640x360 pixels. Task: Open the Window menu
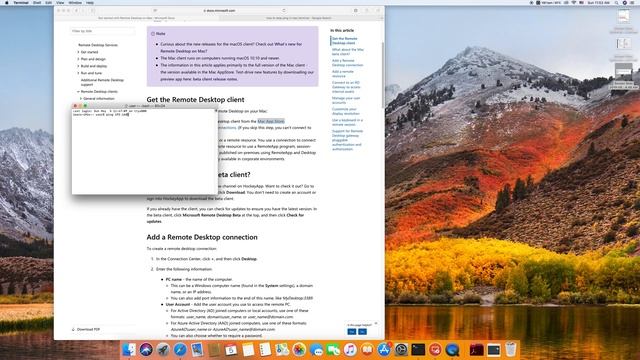coord(75,3)
